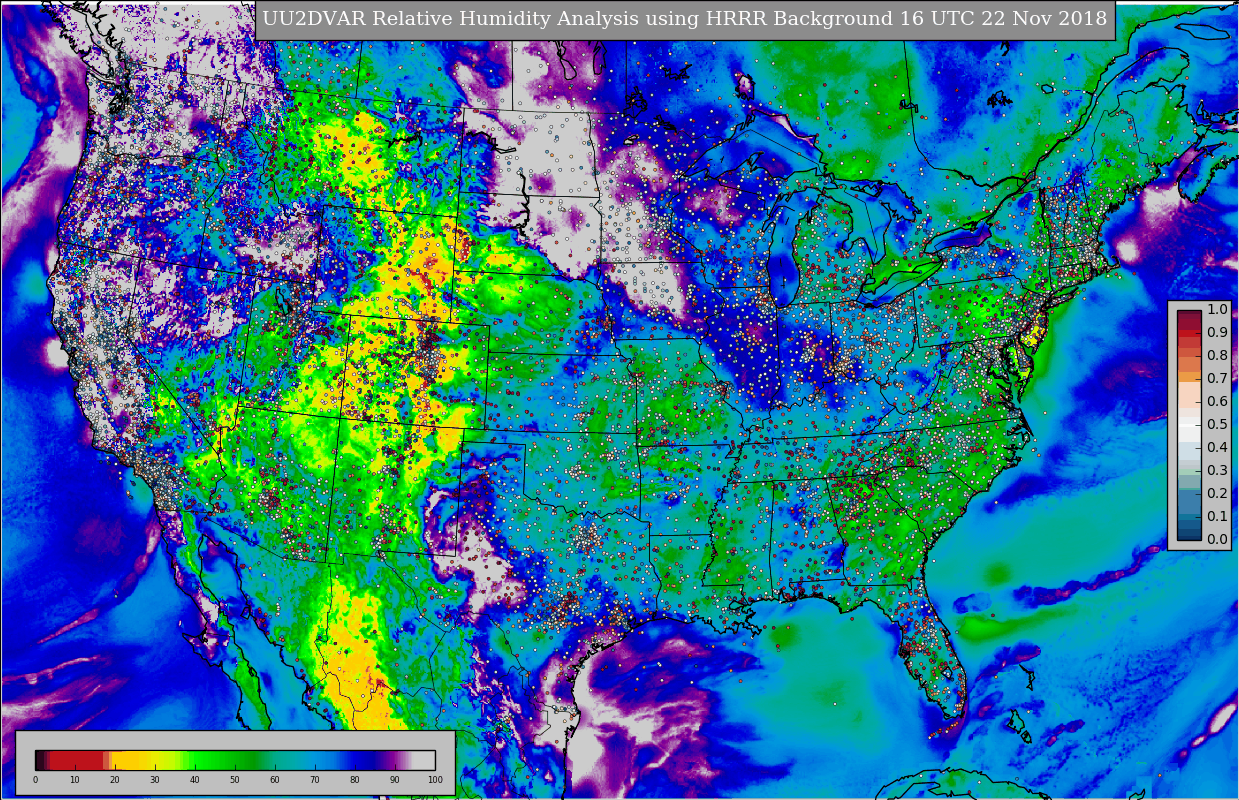Viewport: 1239px width, 800px height.
Task: Select the '0.0' label on right colorbar
Action: point(1217,540)
